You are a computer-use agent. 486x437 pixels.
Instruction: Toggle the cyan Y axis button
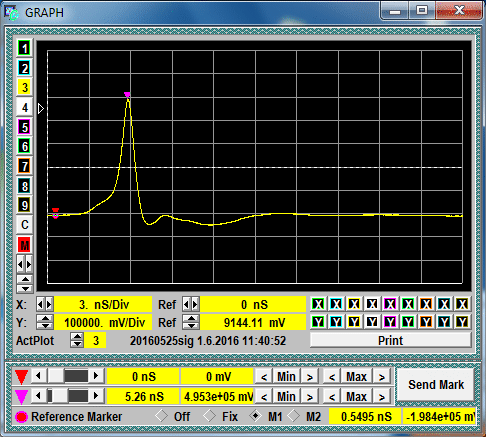click(336, 322)
